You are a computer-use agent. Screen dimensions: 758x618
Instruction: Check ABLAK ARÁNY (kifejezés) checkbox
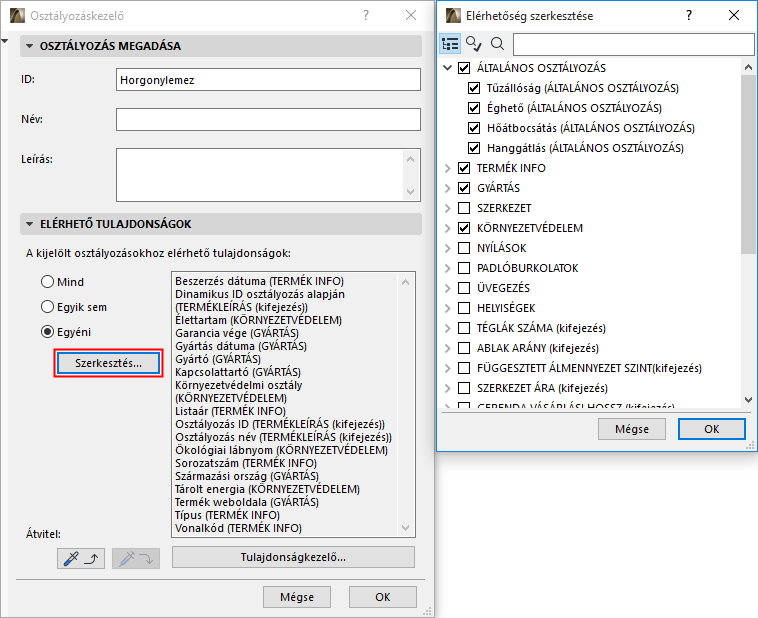(x=464, y=348)
